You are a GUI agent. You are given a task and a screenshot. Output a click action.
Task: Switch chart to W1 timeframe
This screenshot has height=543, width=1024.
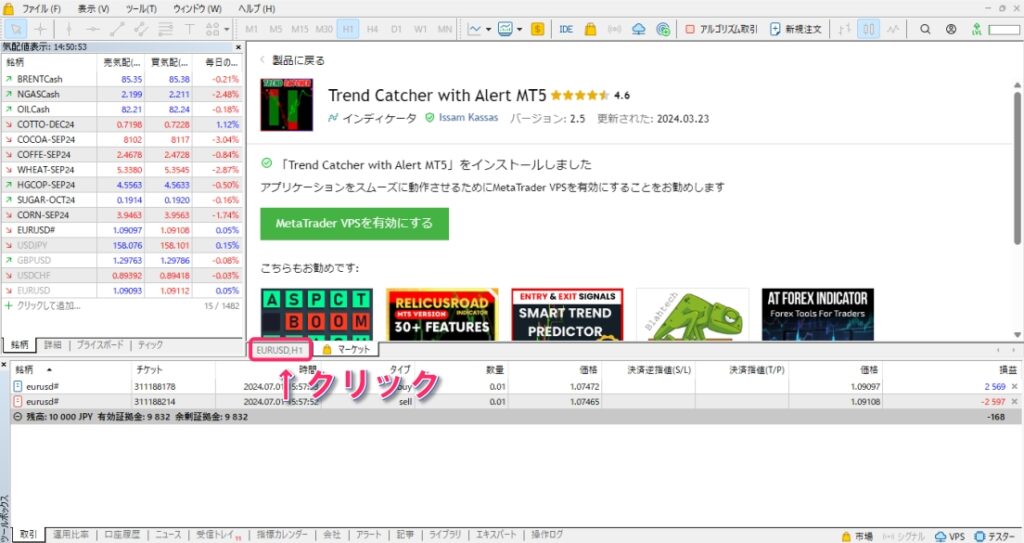click(421, 29)
